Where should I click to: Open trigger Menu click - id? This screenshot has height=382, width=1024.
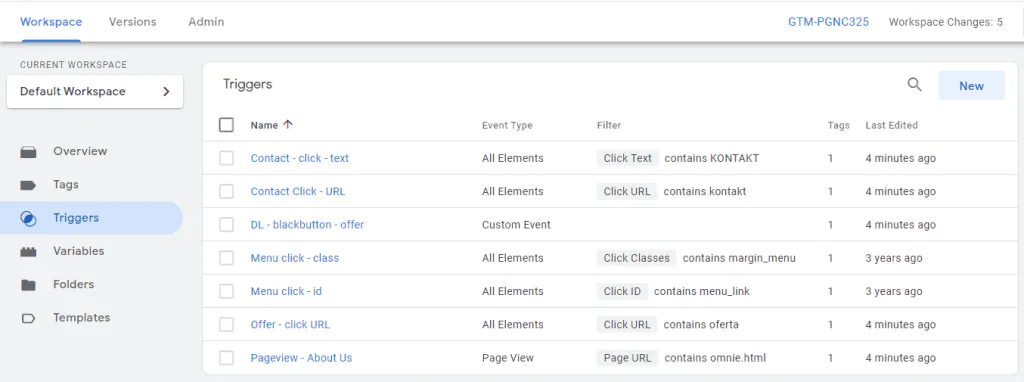[x=286, y=291]
